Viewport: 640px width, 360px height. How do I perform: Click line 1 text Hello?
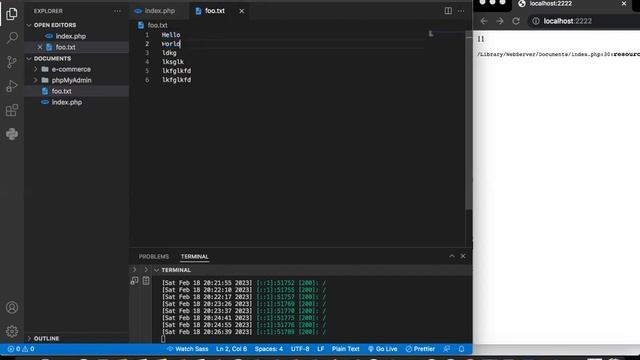(x=171, y=35)
